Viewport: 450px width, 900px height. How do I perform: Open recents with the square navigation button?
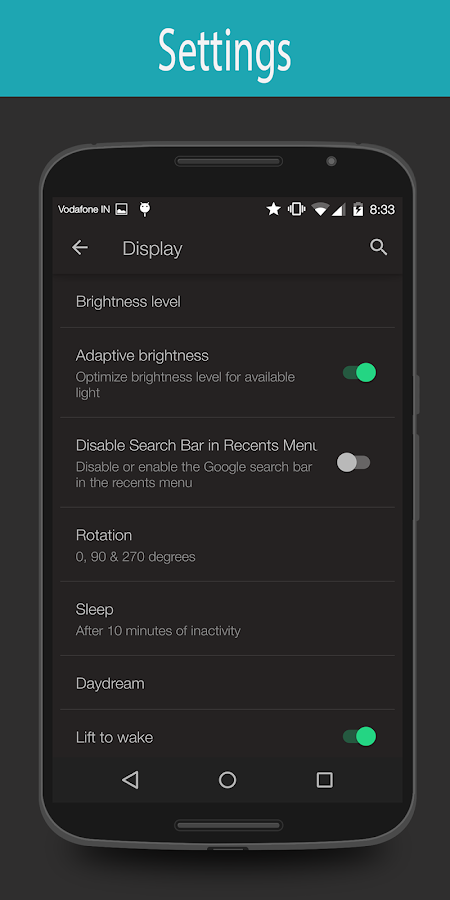click(324, 779)
